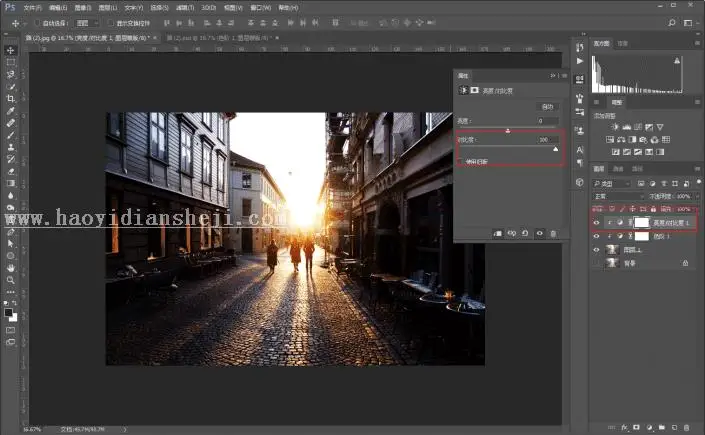The width and height of the screenshot is (705, 435).
Task: Open 3D cube panel icon in dock
Action: point(580,182)
